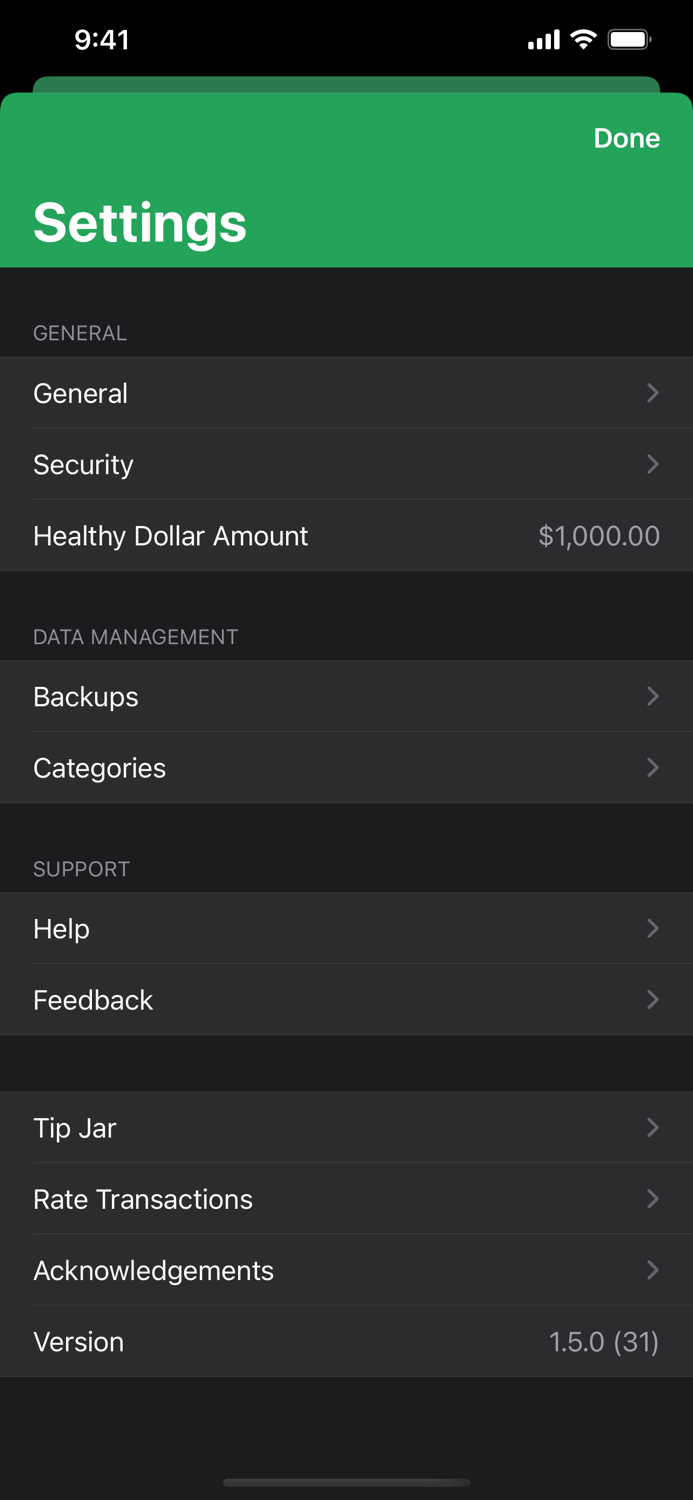This screenshot has height=1500, width=693.
Task: Tap Healthy Dollar Amount to edit value
Action: coord(170,536)
